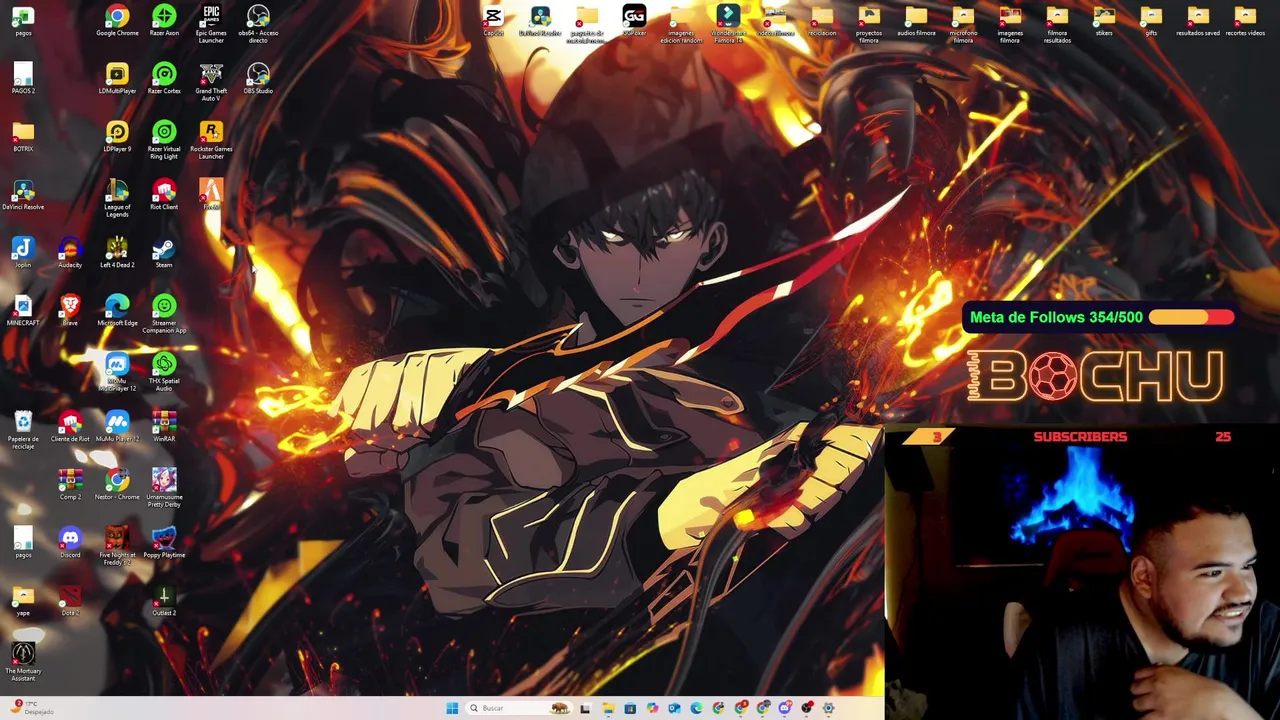The width and height of the screenshot is (1280, 720).
Task: Open the Wondershare Filmora 14 shortcut
Action: click(x=728, y=24)
